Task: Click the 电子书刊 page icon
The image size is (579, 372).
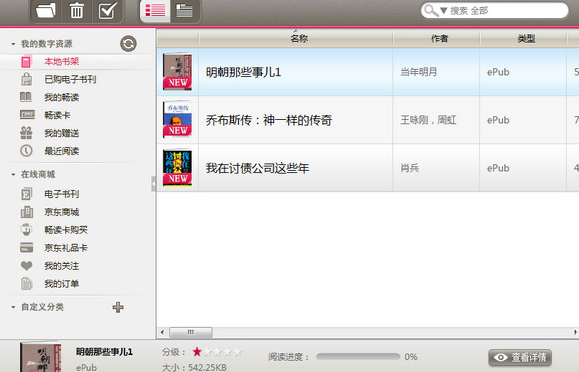Action: (x=27, y=194)
